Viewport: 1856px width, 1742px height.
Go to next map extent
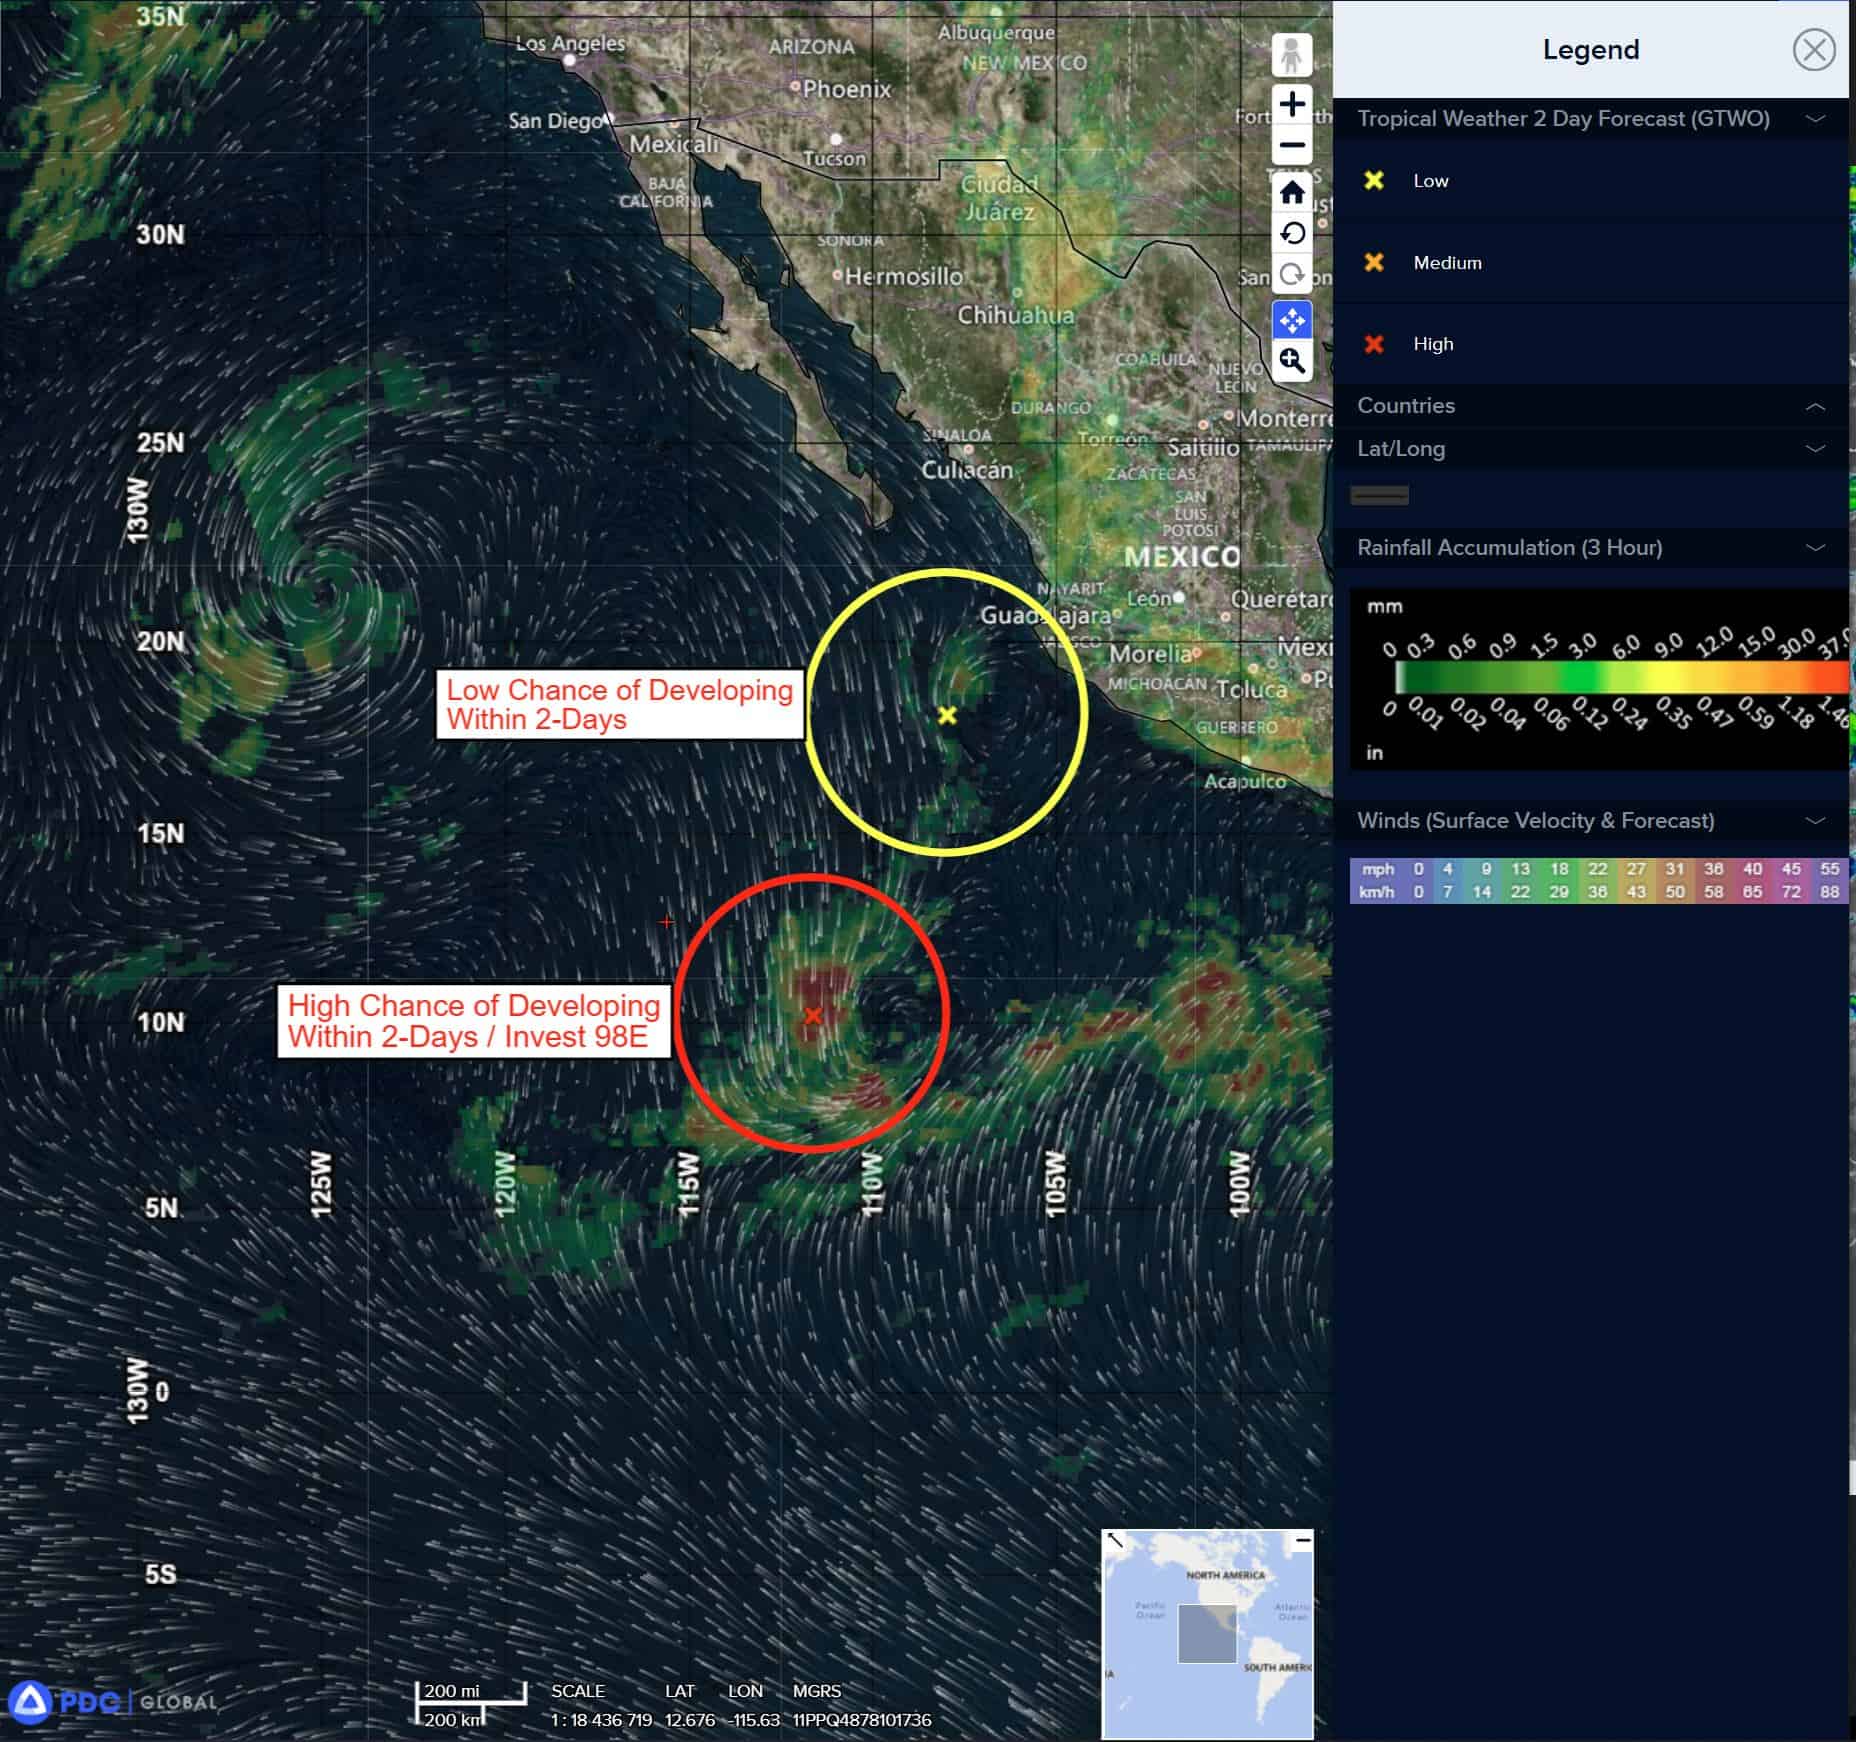coord(1292,275)
